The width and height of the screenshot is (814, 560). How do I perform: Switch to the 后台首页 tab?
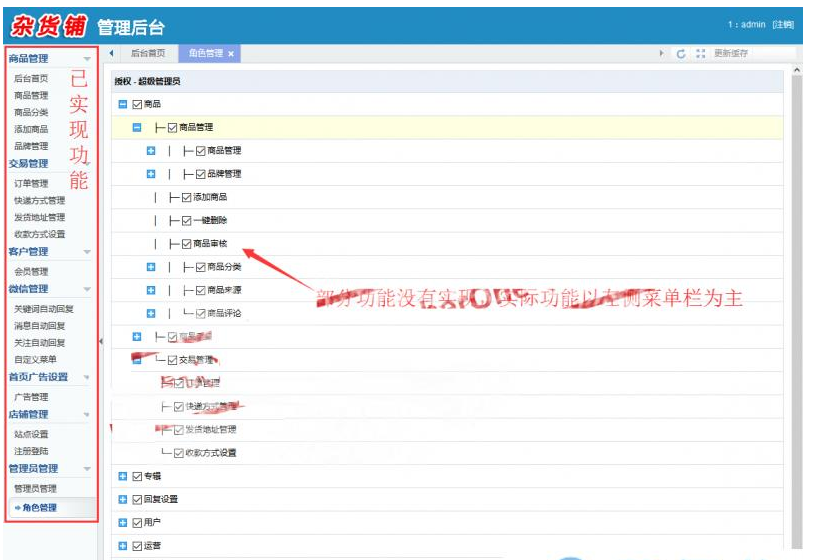pyautogui.click(x=148, y=54)
